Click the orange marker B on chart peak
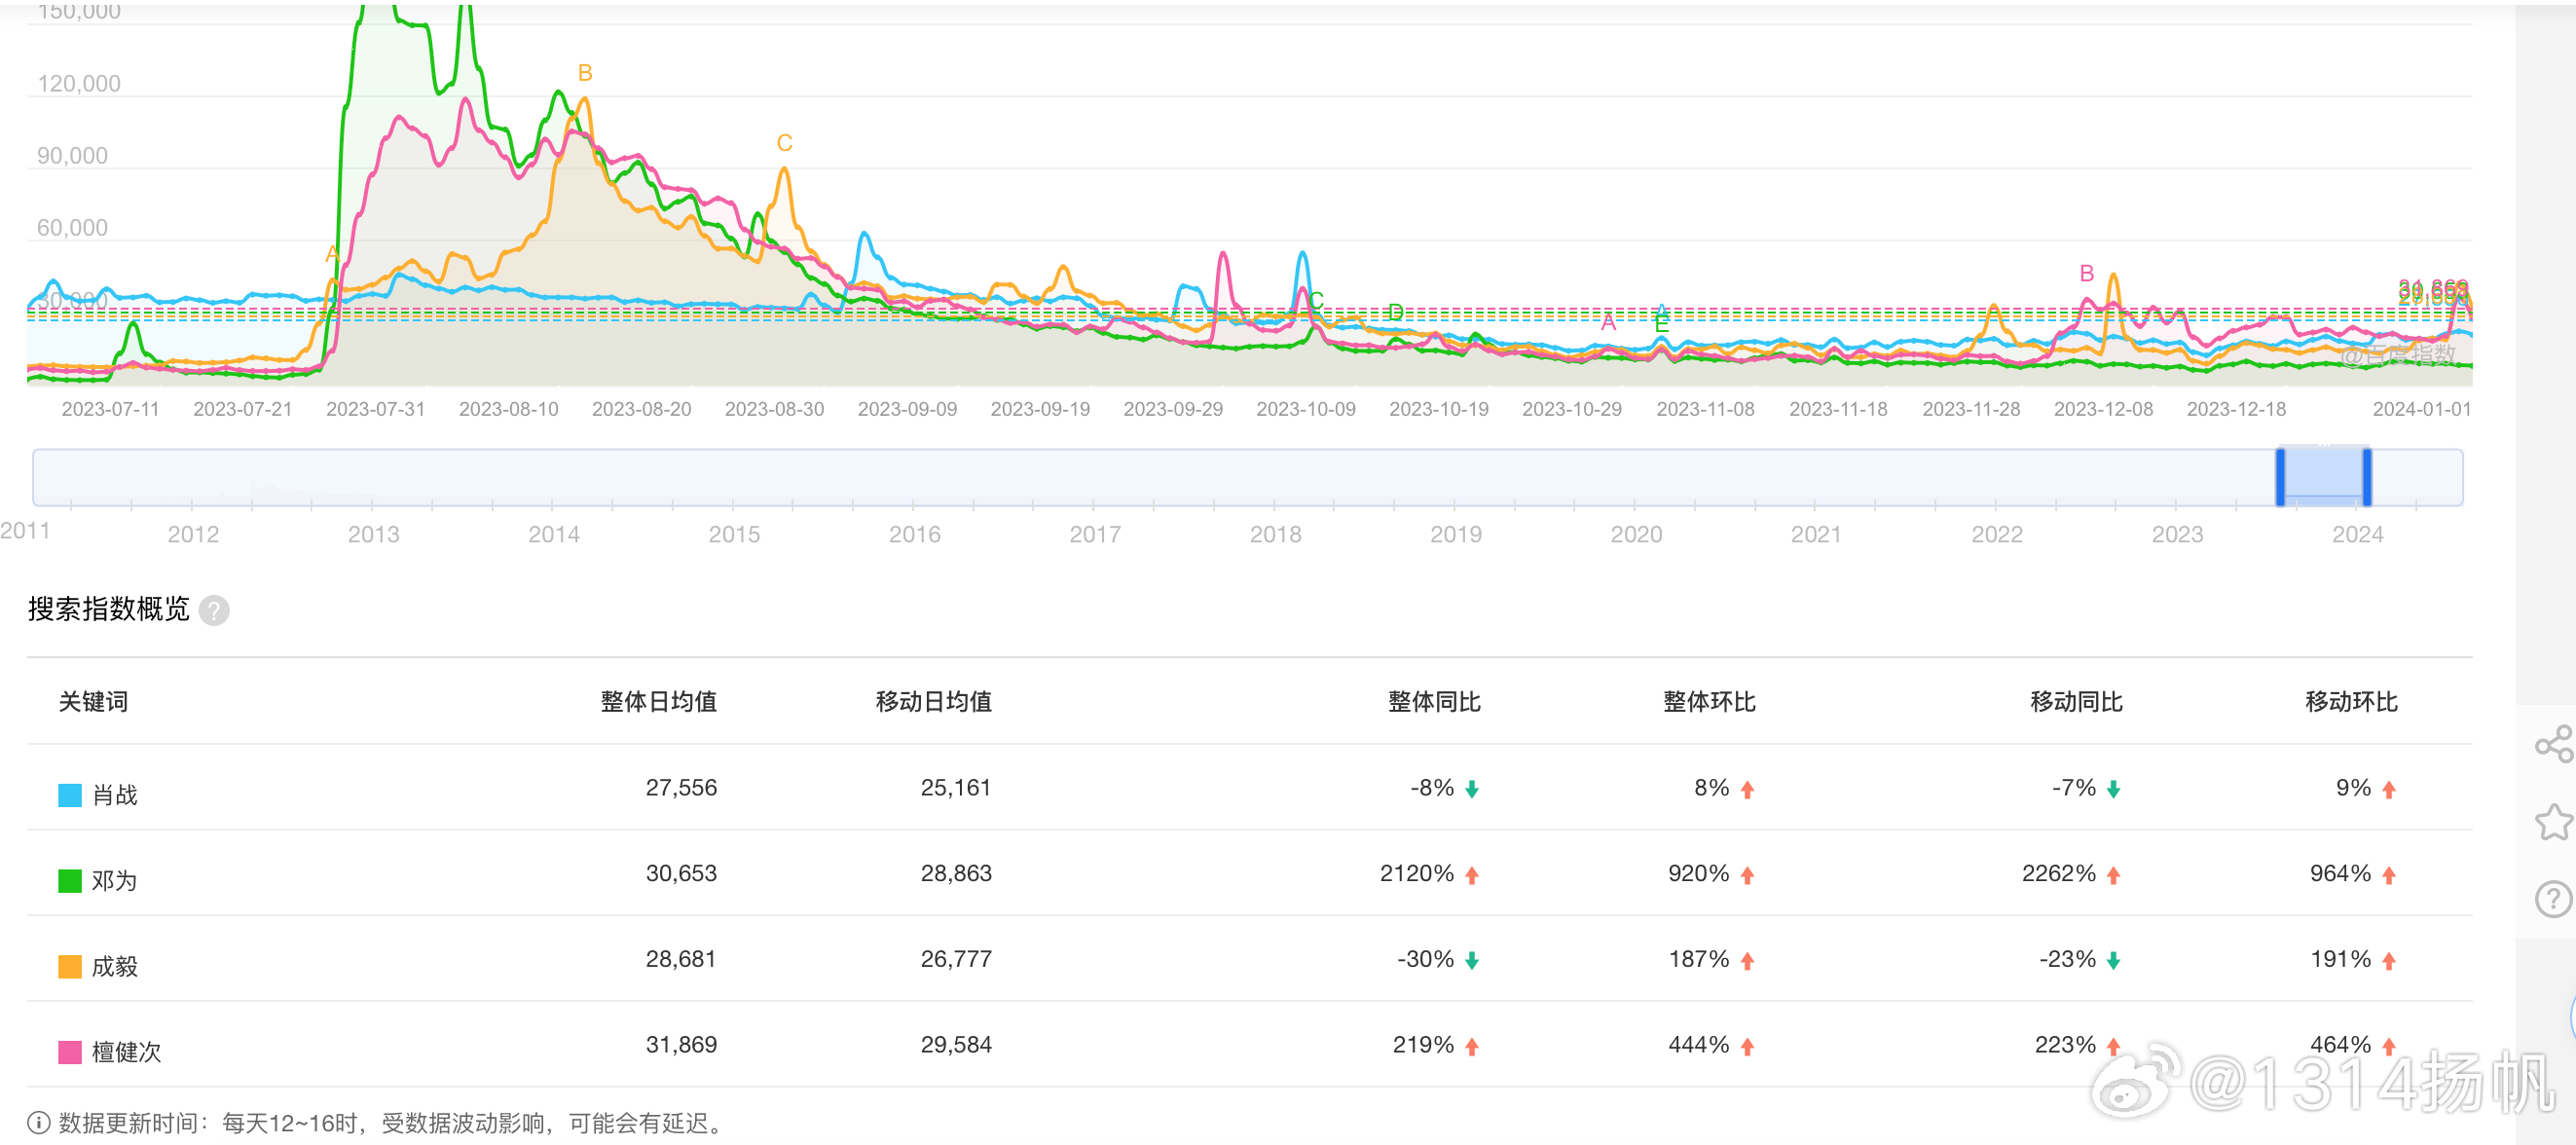The width and height of the screenshot is (2576, 1145). pyautogui.click(x=586, y=73)
